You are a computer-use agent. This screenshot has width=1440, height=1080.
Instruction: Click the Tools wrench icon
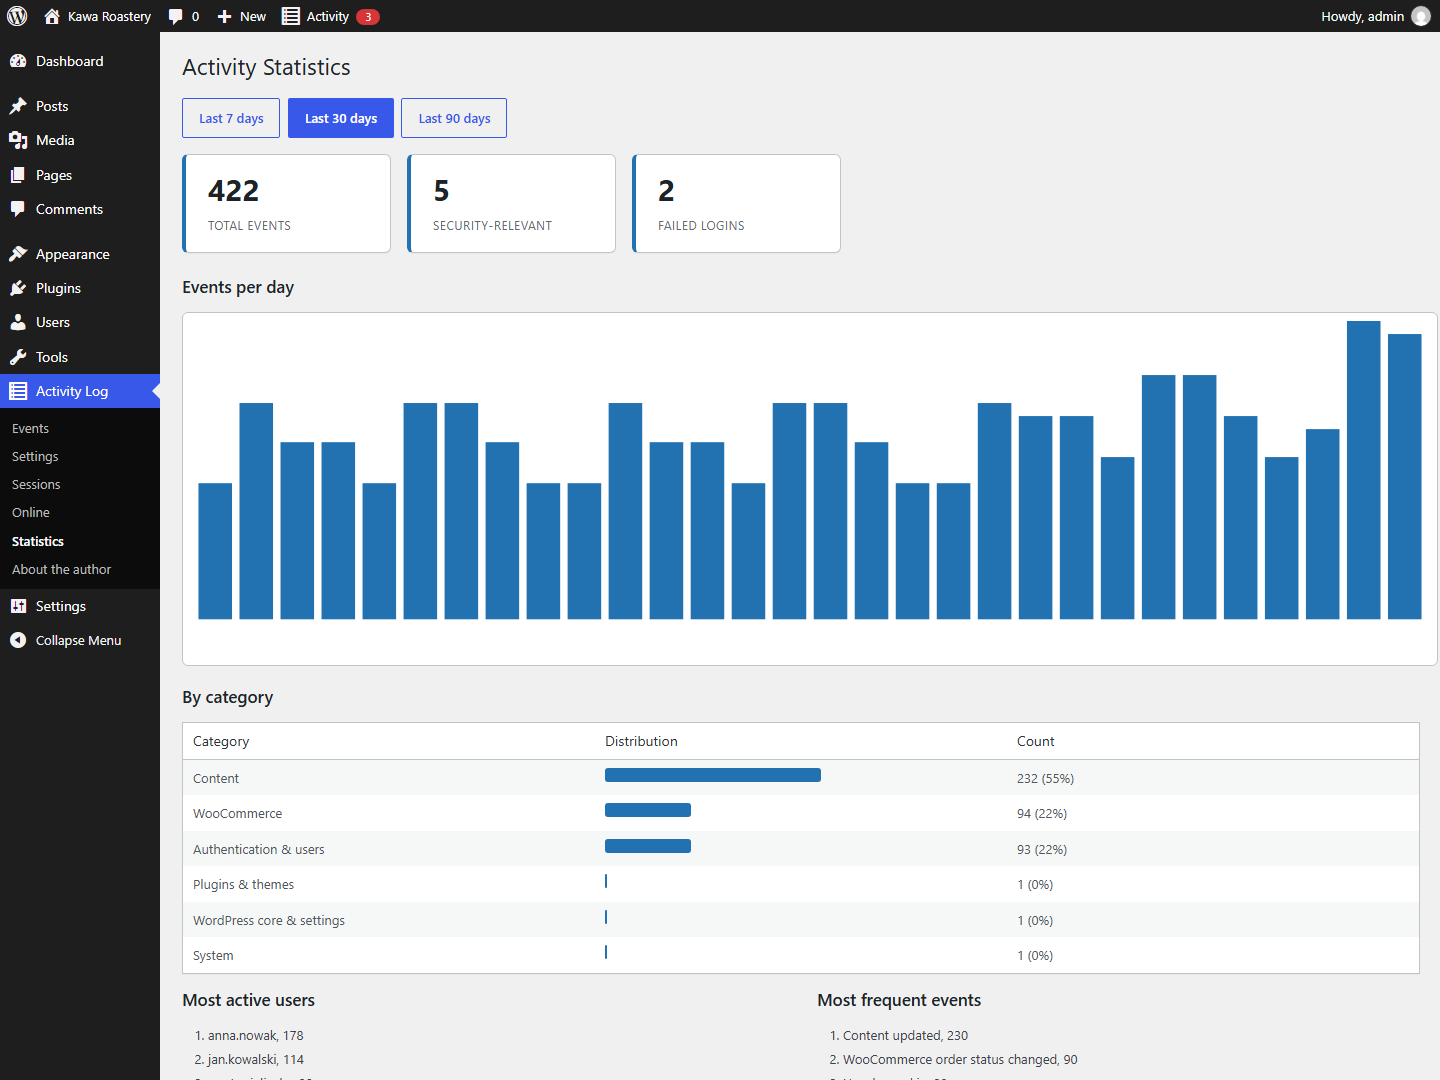coord(18,357)
